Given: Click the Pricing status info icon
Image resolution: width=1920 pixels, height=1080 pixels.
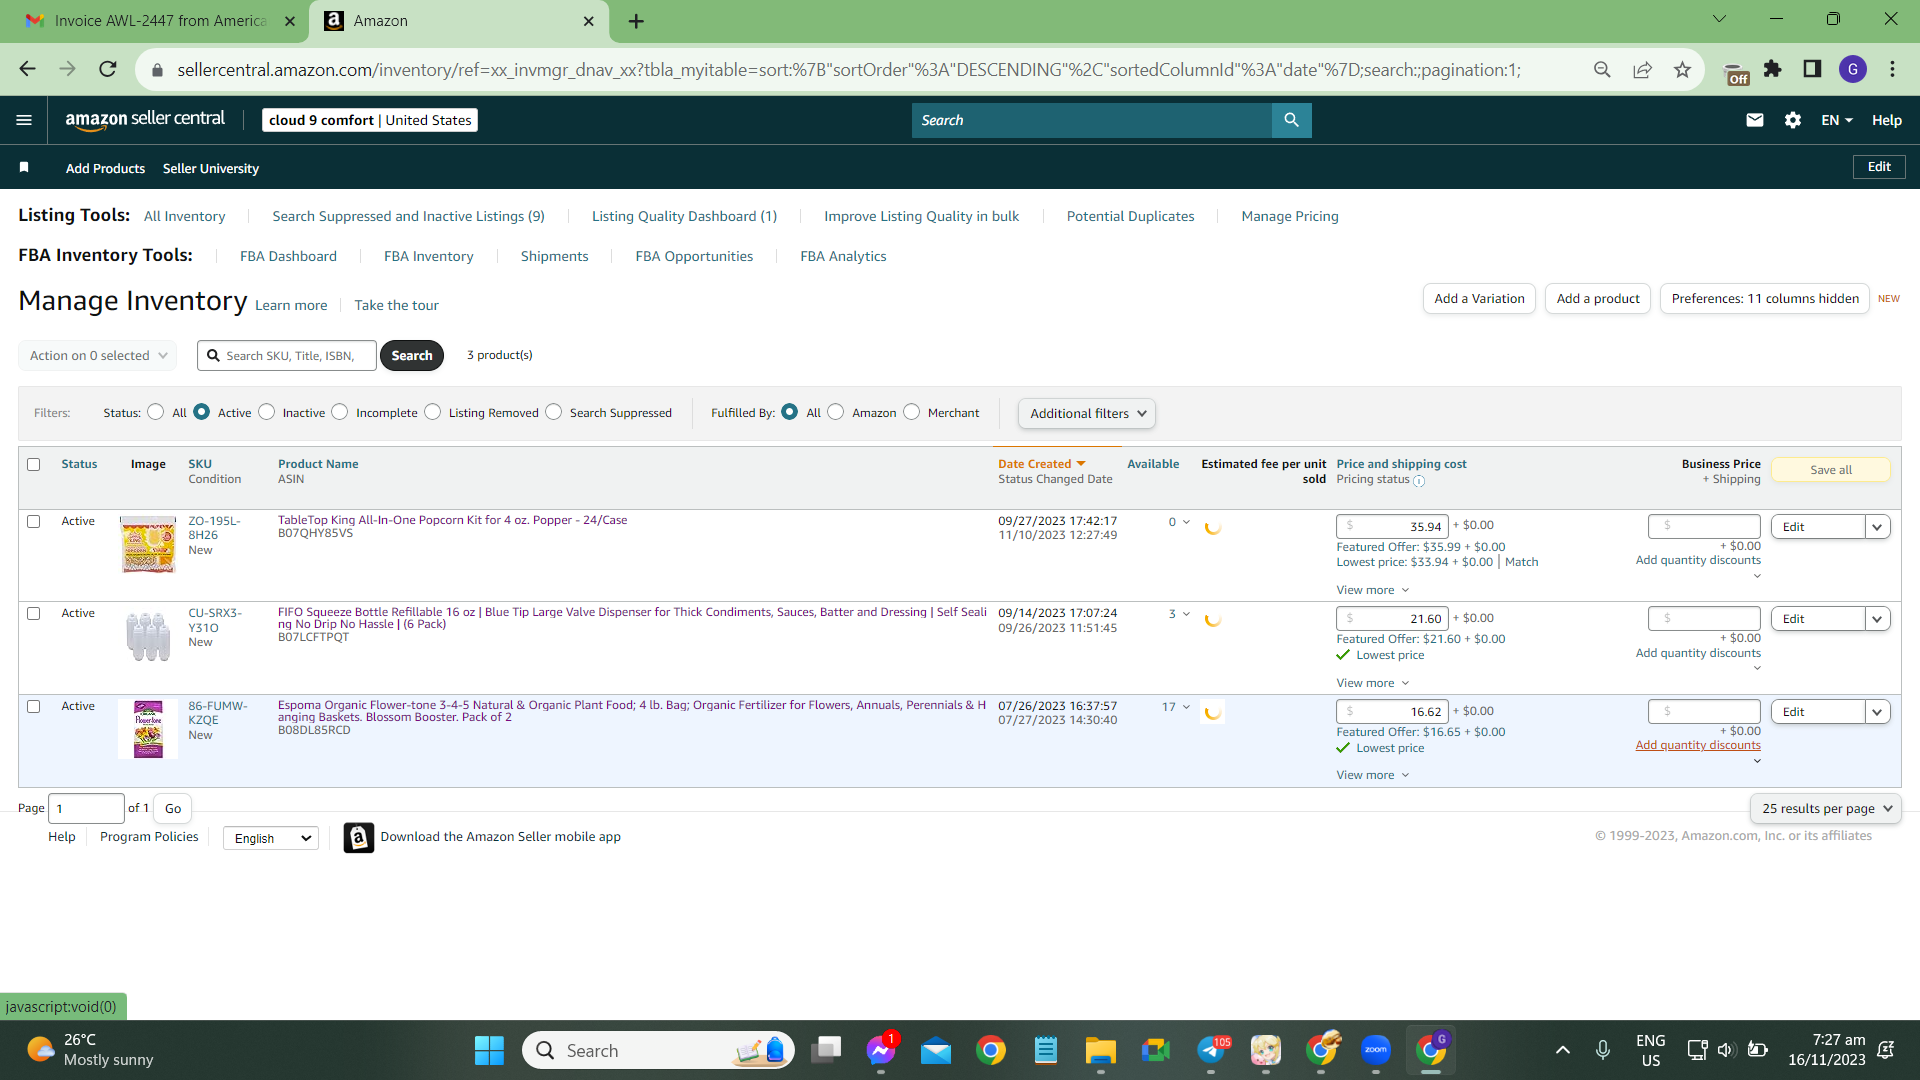Looking at the screenshot, I should pyautogui.click(x=1419, y=481).
